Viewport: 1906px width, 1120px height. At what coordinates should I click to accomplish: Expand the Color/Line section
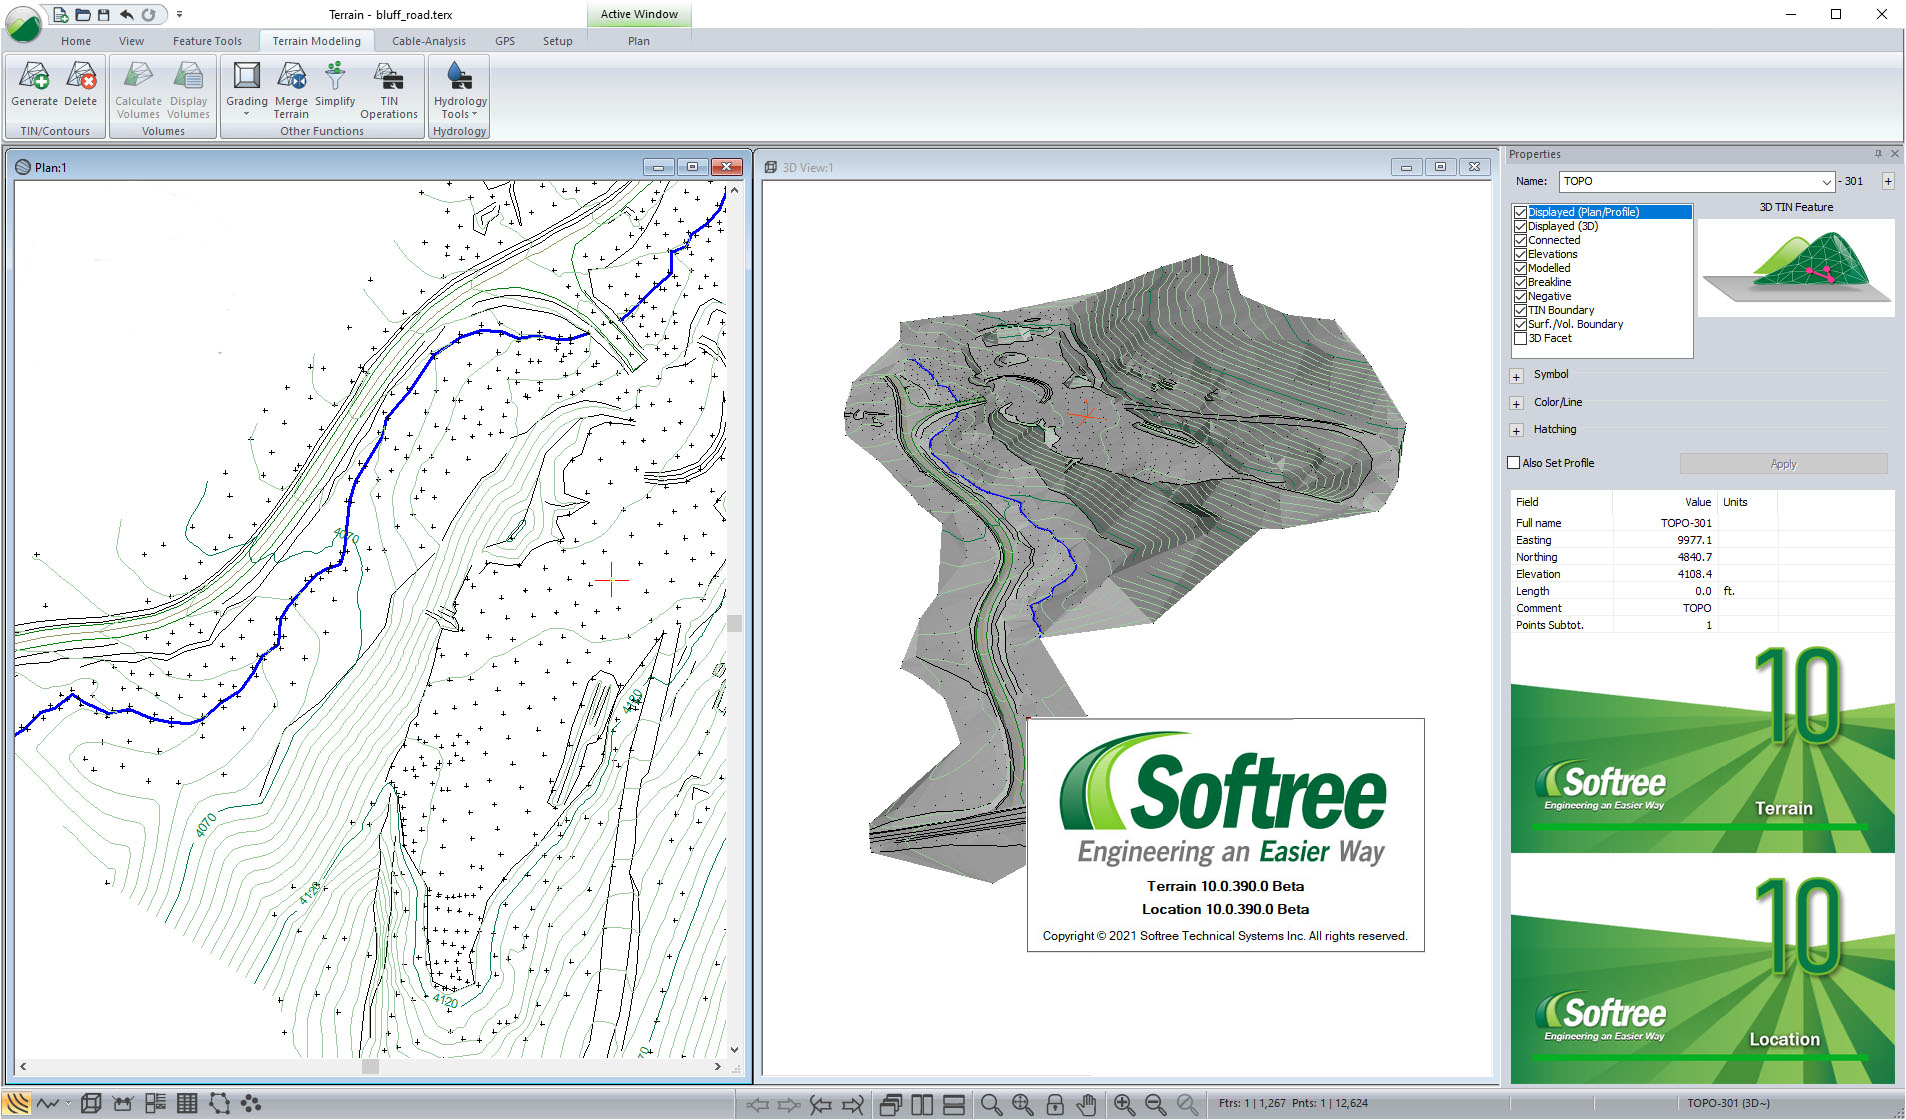pyautogui.click(x=1516, y=403)
